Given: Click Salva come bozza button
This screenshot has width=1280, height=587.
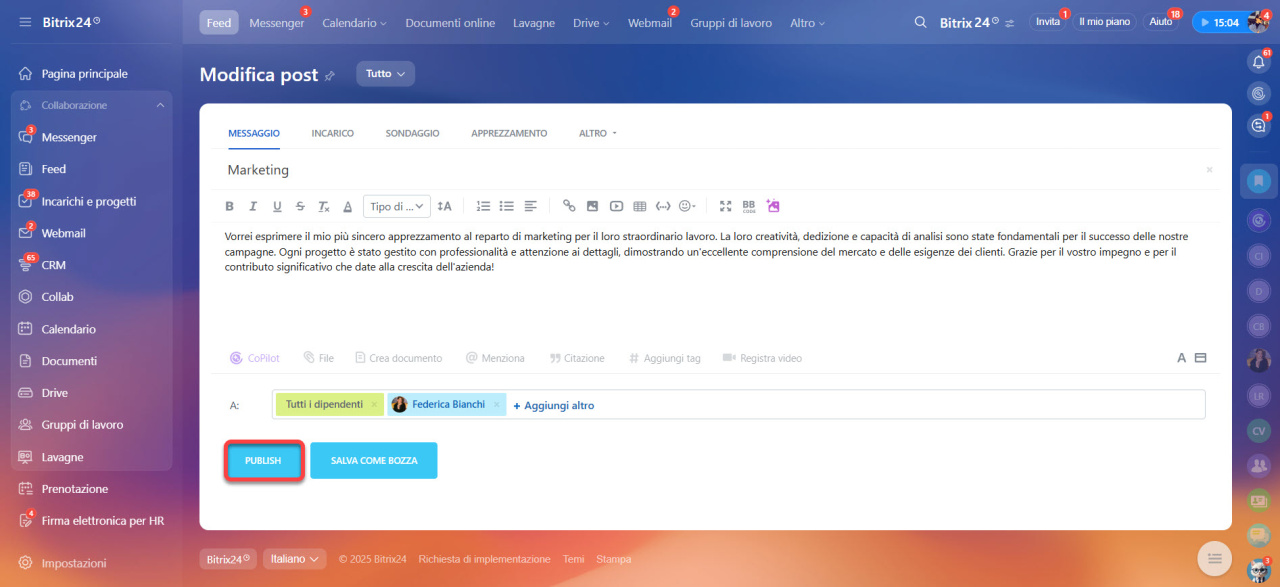Looking at the screenshot, I should 374,461.
